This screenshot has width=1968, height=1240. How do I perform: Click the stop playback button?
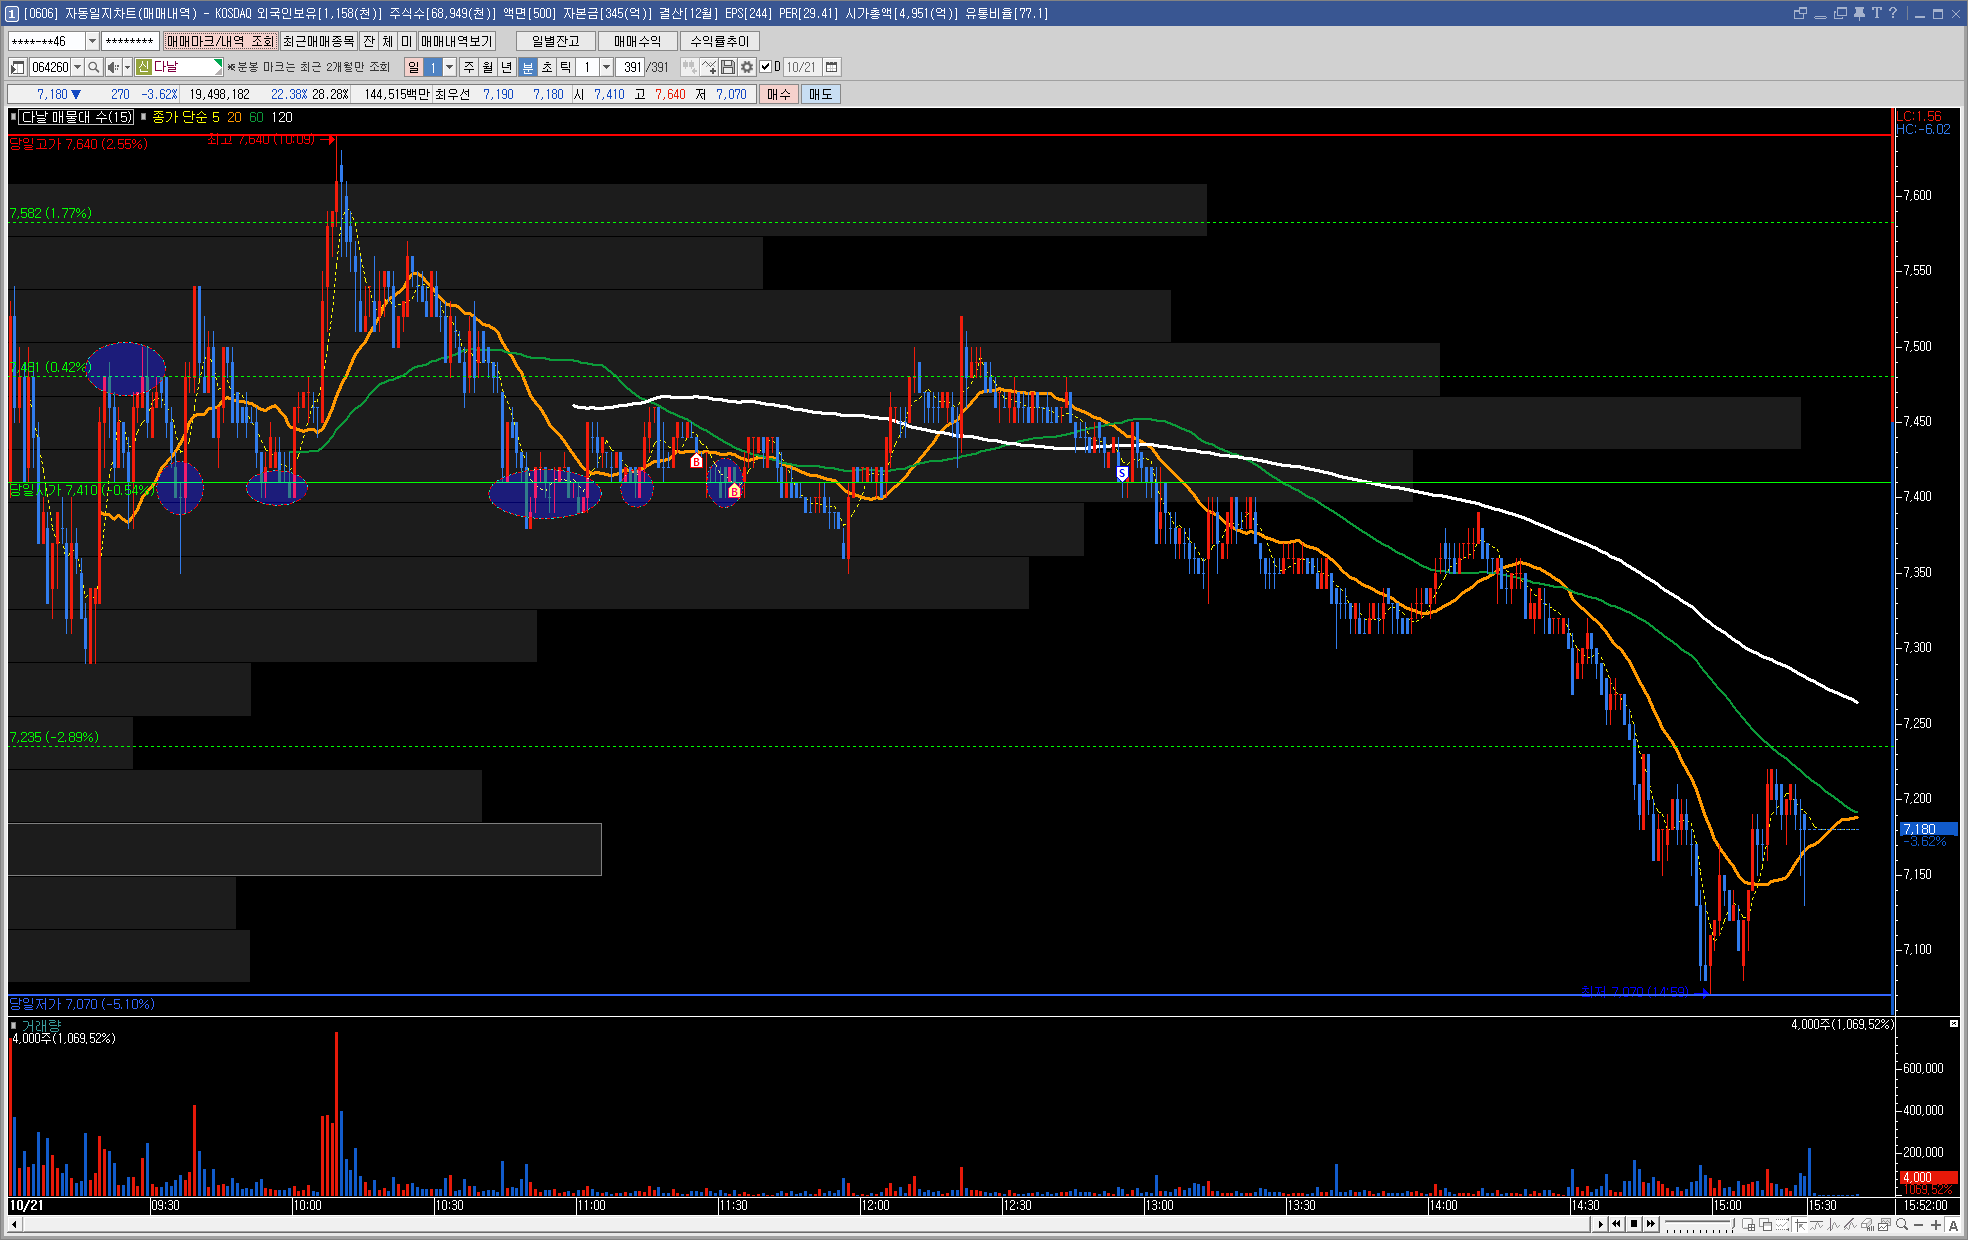click(1634, 1224)
